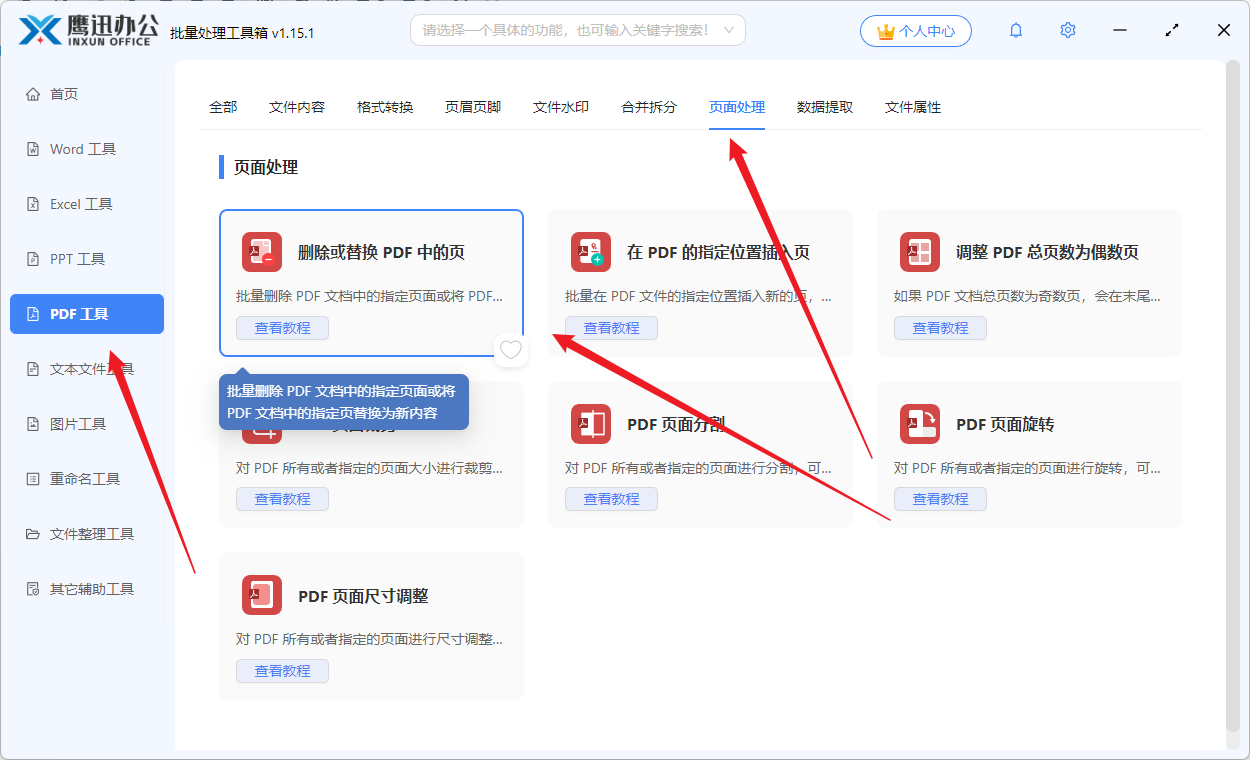Open the PDF 页面旋转 title
The image size is (1250, 760).
coord(1005,424)
